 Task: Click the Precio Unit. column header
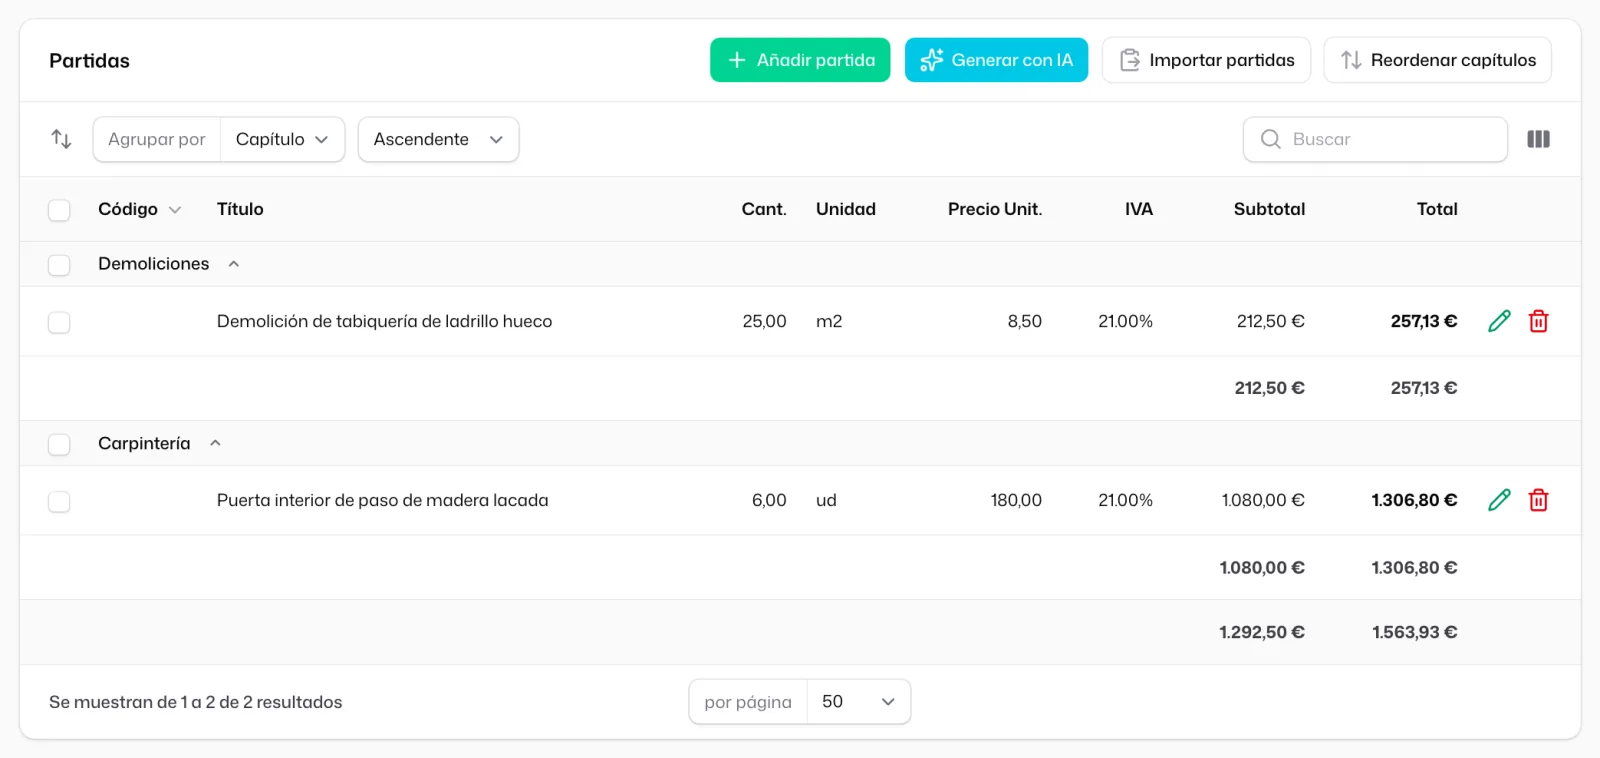coord(995,209)
